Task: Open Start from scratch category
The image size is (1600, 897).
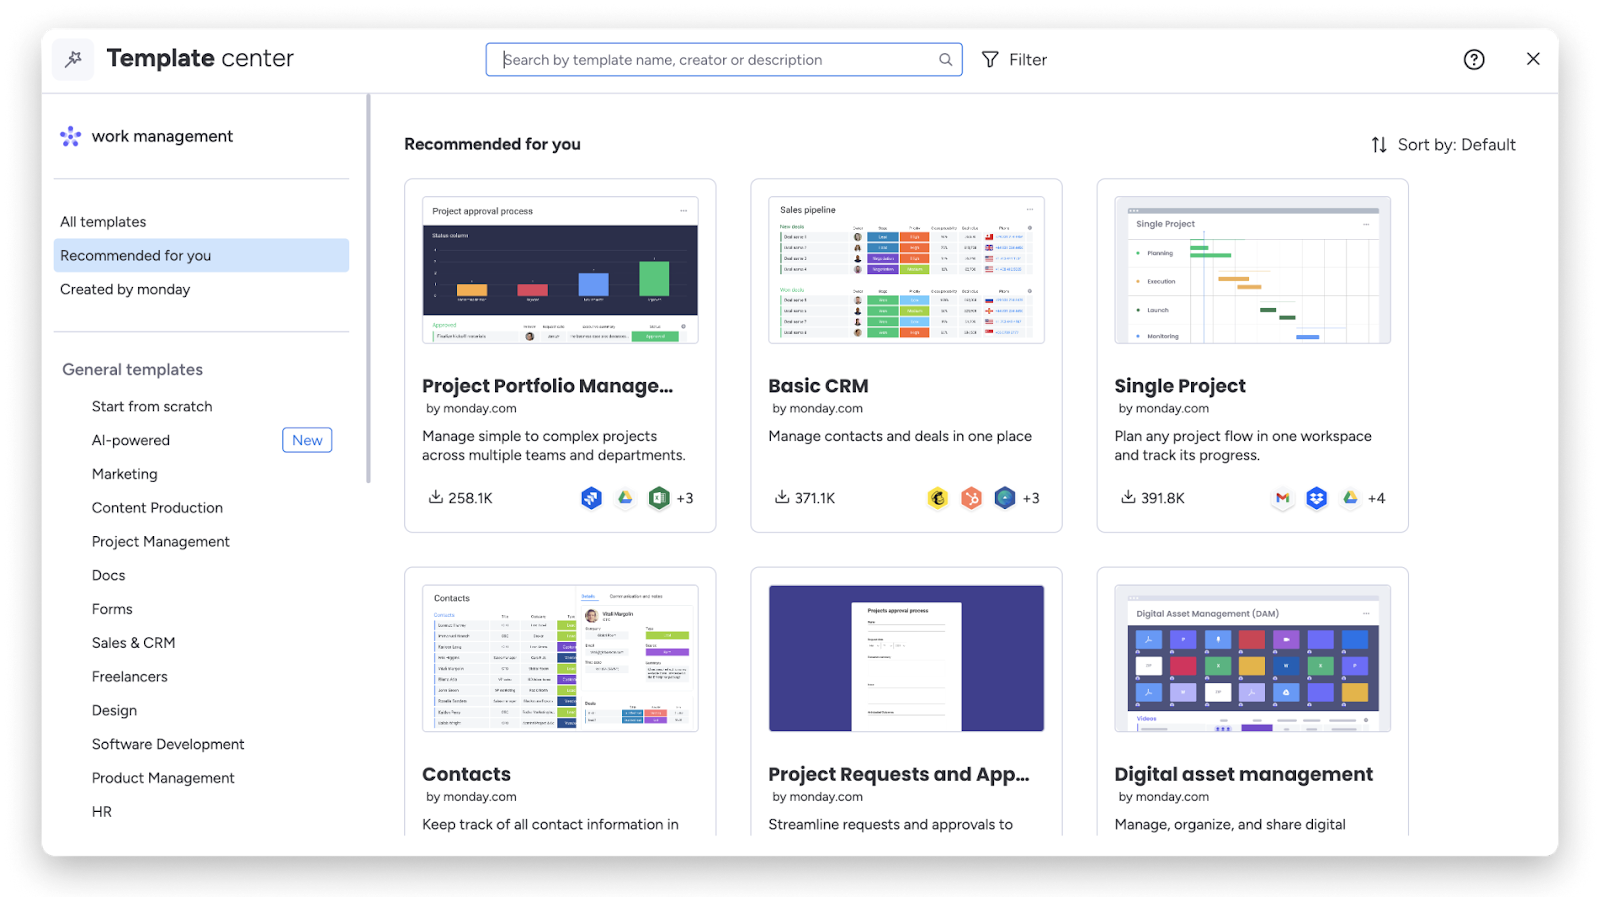Action: click(x=152, y=407)
